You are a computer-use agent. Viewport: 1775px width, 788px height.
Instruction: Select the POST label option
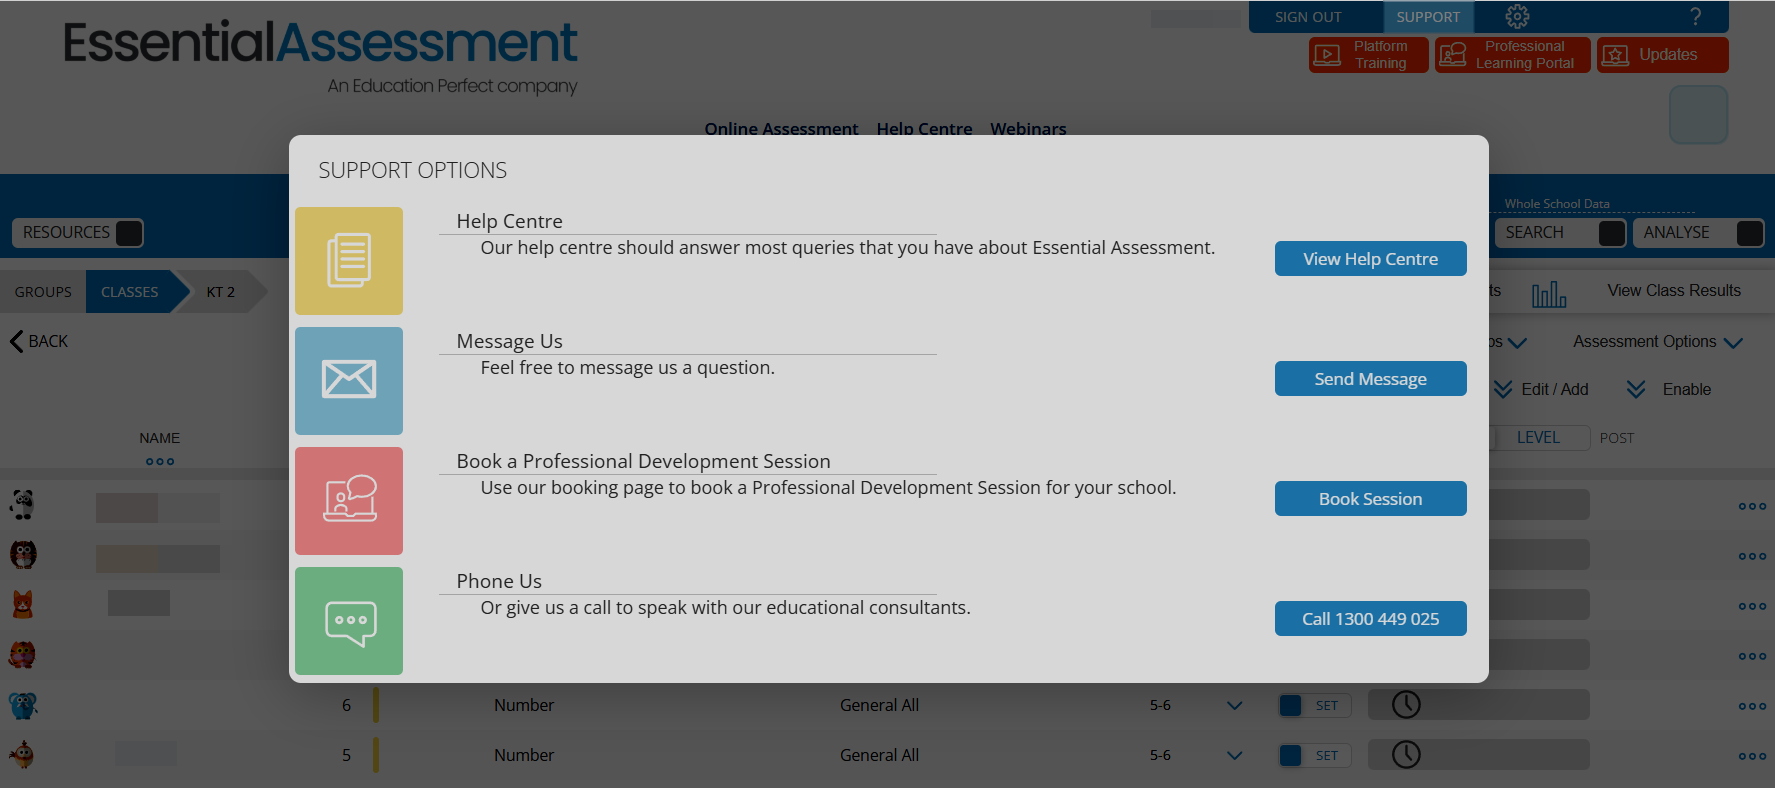pyautogui.click(x=1617, y=438)
